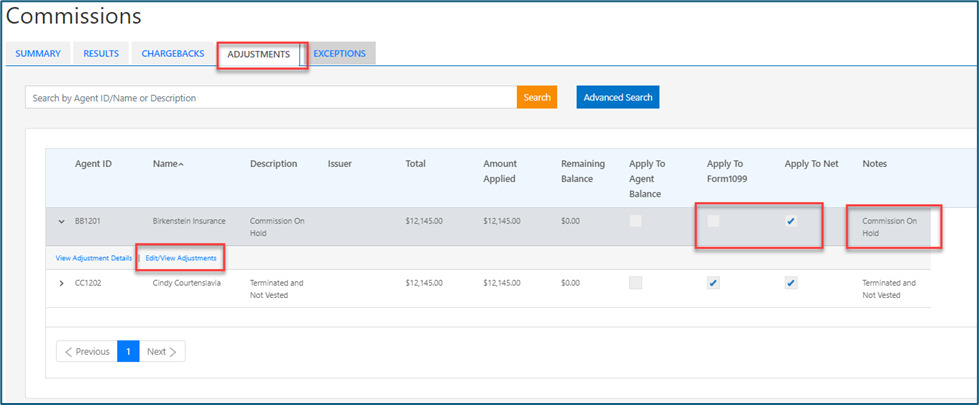Open Advanced Search
The image size is (979, 405).
tap(618, 98)
